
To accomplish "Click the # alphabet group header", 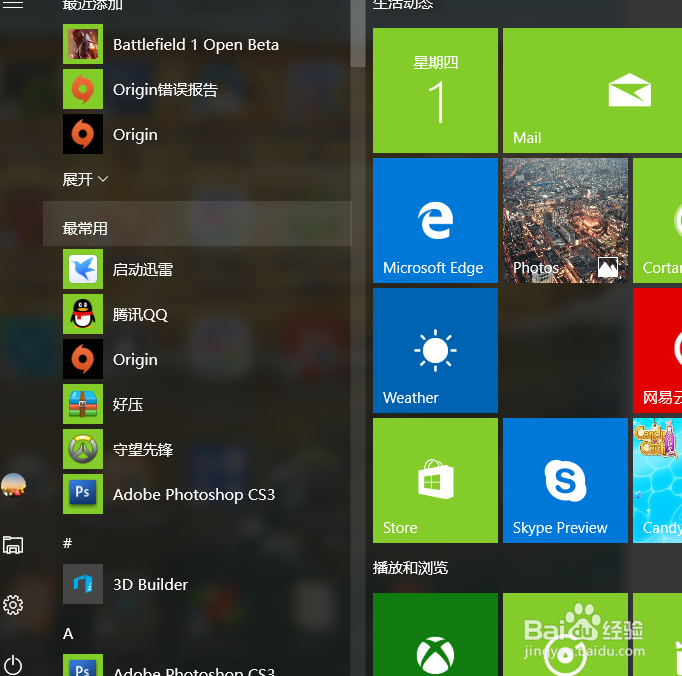I will [67, 543].
